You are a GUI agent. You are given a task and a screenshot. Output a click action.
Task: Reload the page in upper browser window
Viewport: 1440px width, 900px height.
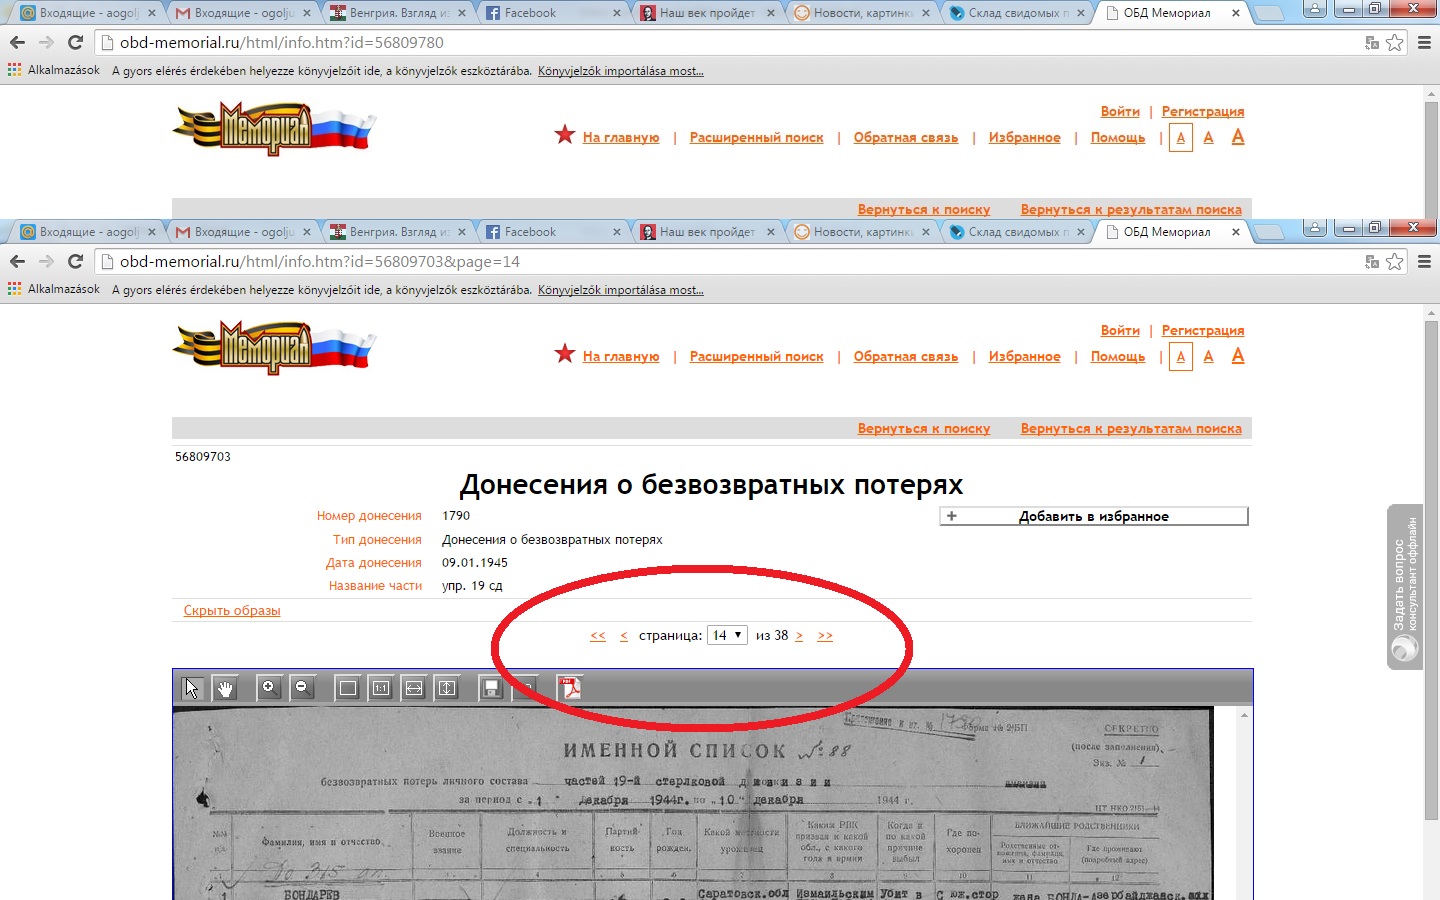[75, 42]
